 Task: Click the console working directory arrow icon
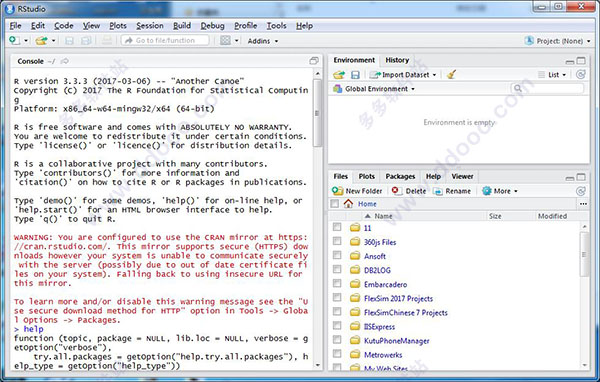point(65,61)
